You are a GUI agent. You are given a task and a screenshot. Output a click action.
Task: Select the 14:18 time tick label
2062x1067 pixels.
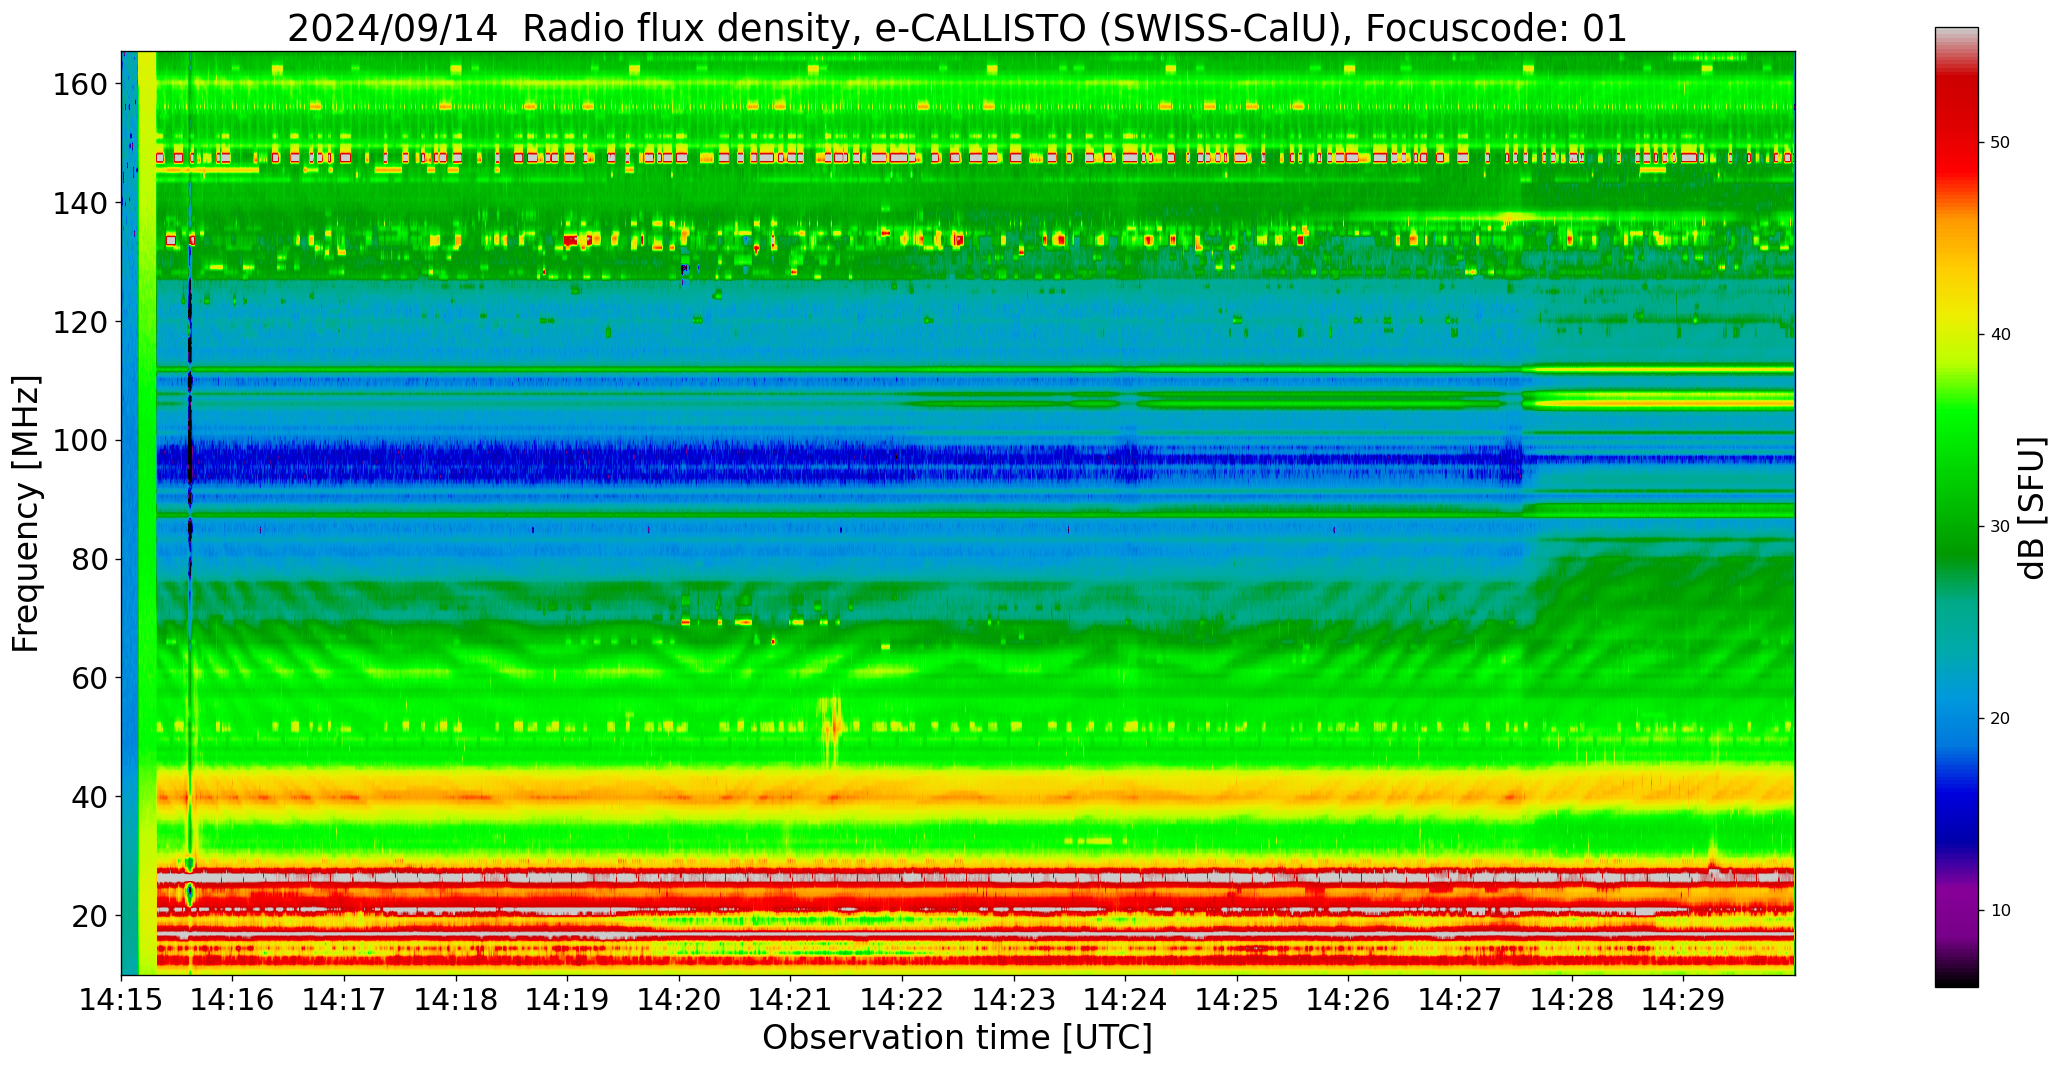pos(456,1000)
